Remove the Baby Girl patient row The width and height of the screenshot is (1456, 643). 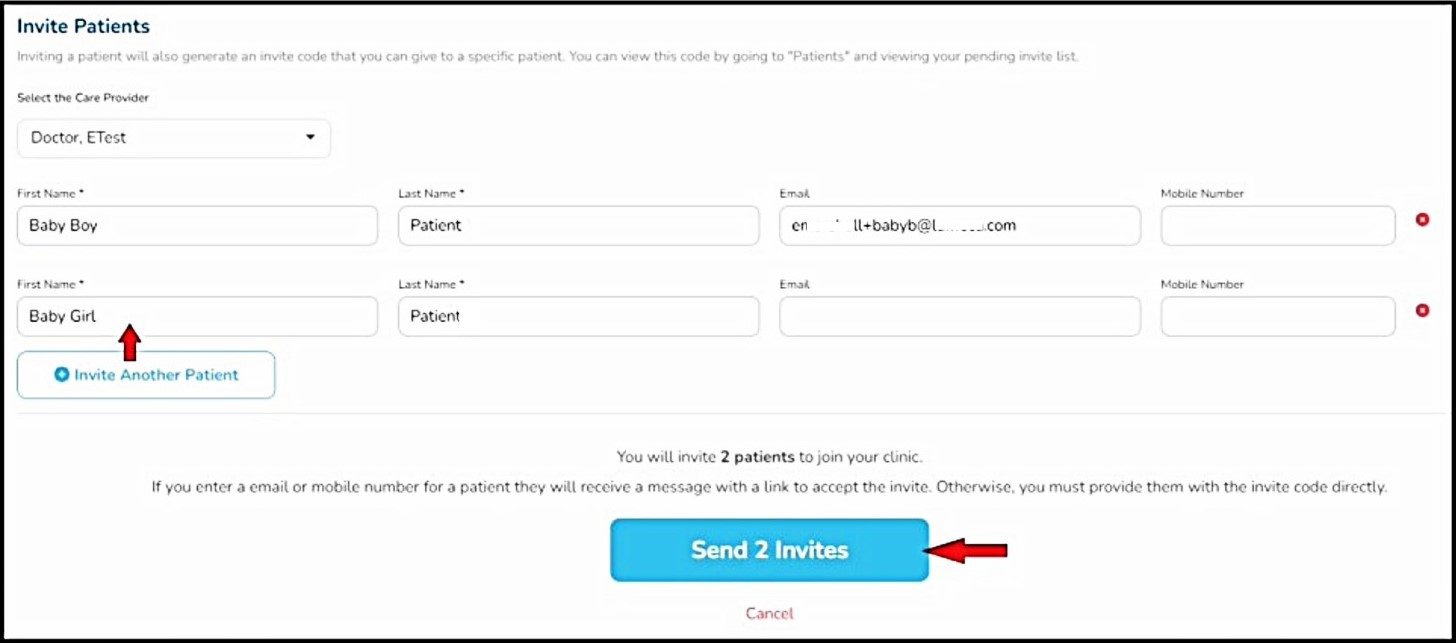1422,311
